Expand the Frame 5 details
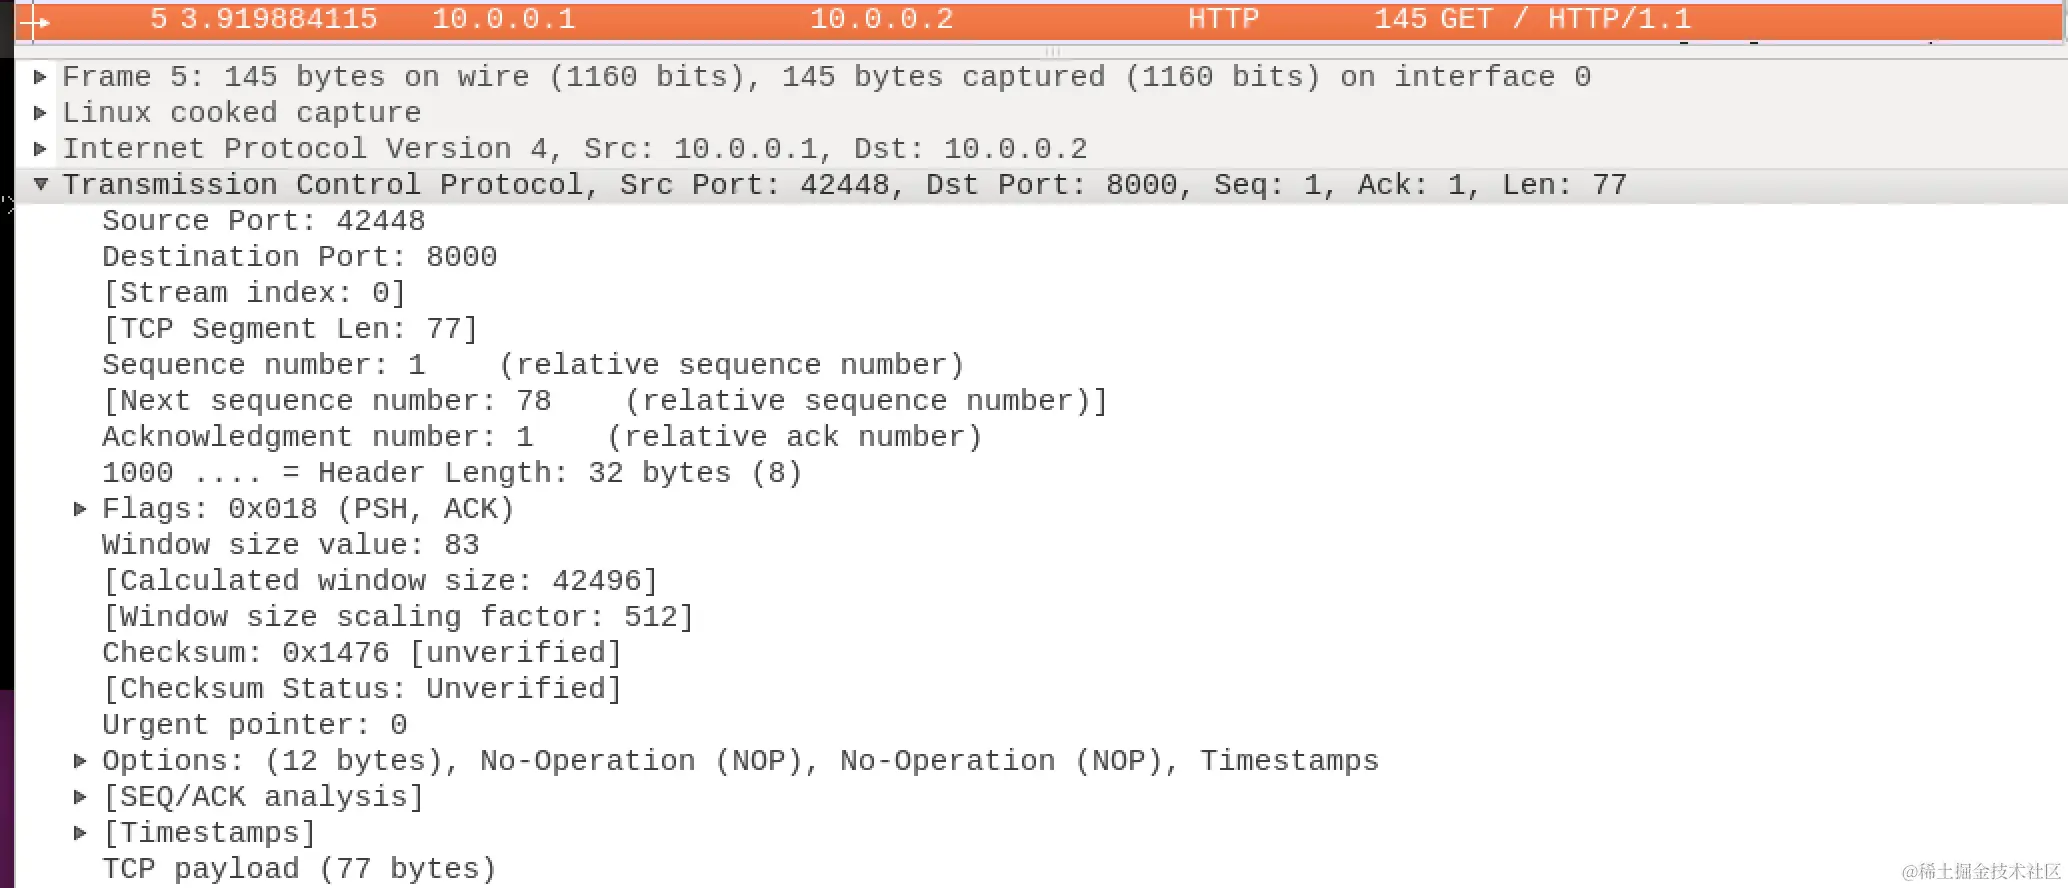The image size is (2068, 888). [40, 77]
